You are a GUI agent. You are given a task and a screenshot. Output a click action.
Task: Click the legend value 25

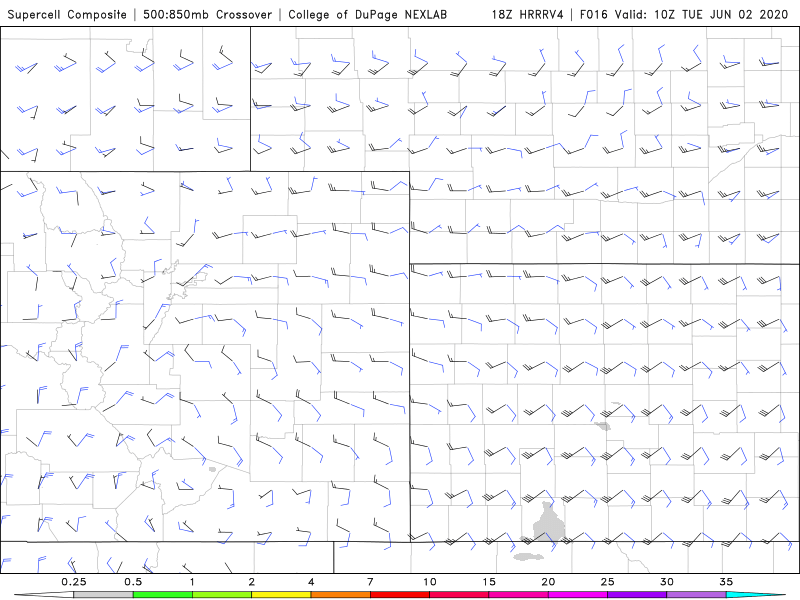click(x=608, y=582)
